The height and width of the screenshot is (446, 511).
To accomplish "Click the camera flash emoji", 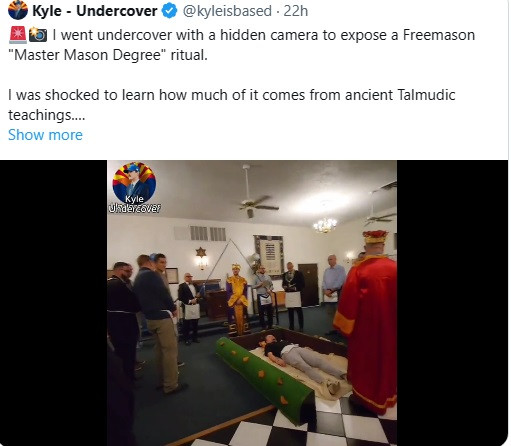I will [x=38, y=35].
